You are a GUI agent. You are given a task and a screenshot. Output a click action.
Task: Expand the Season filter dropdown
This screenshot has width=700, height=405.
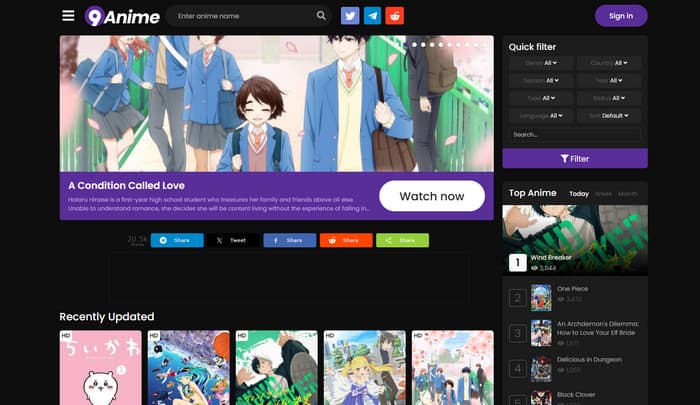541,80
